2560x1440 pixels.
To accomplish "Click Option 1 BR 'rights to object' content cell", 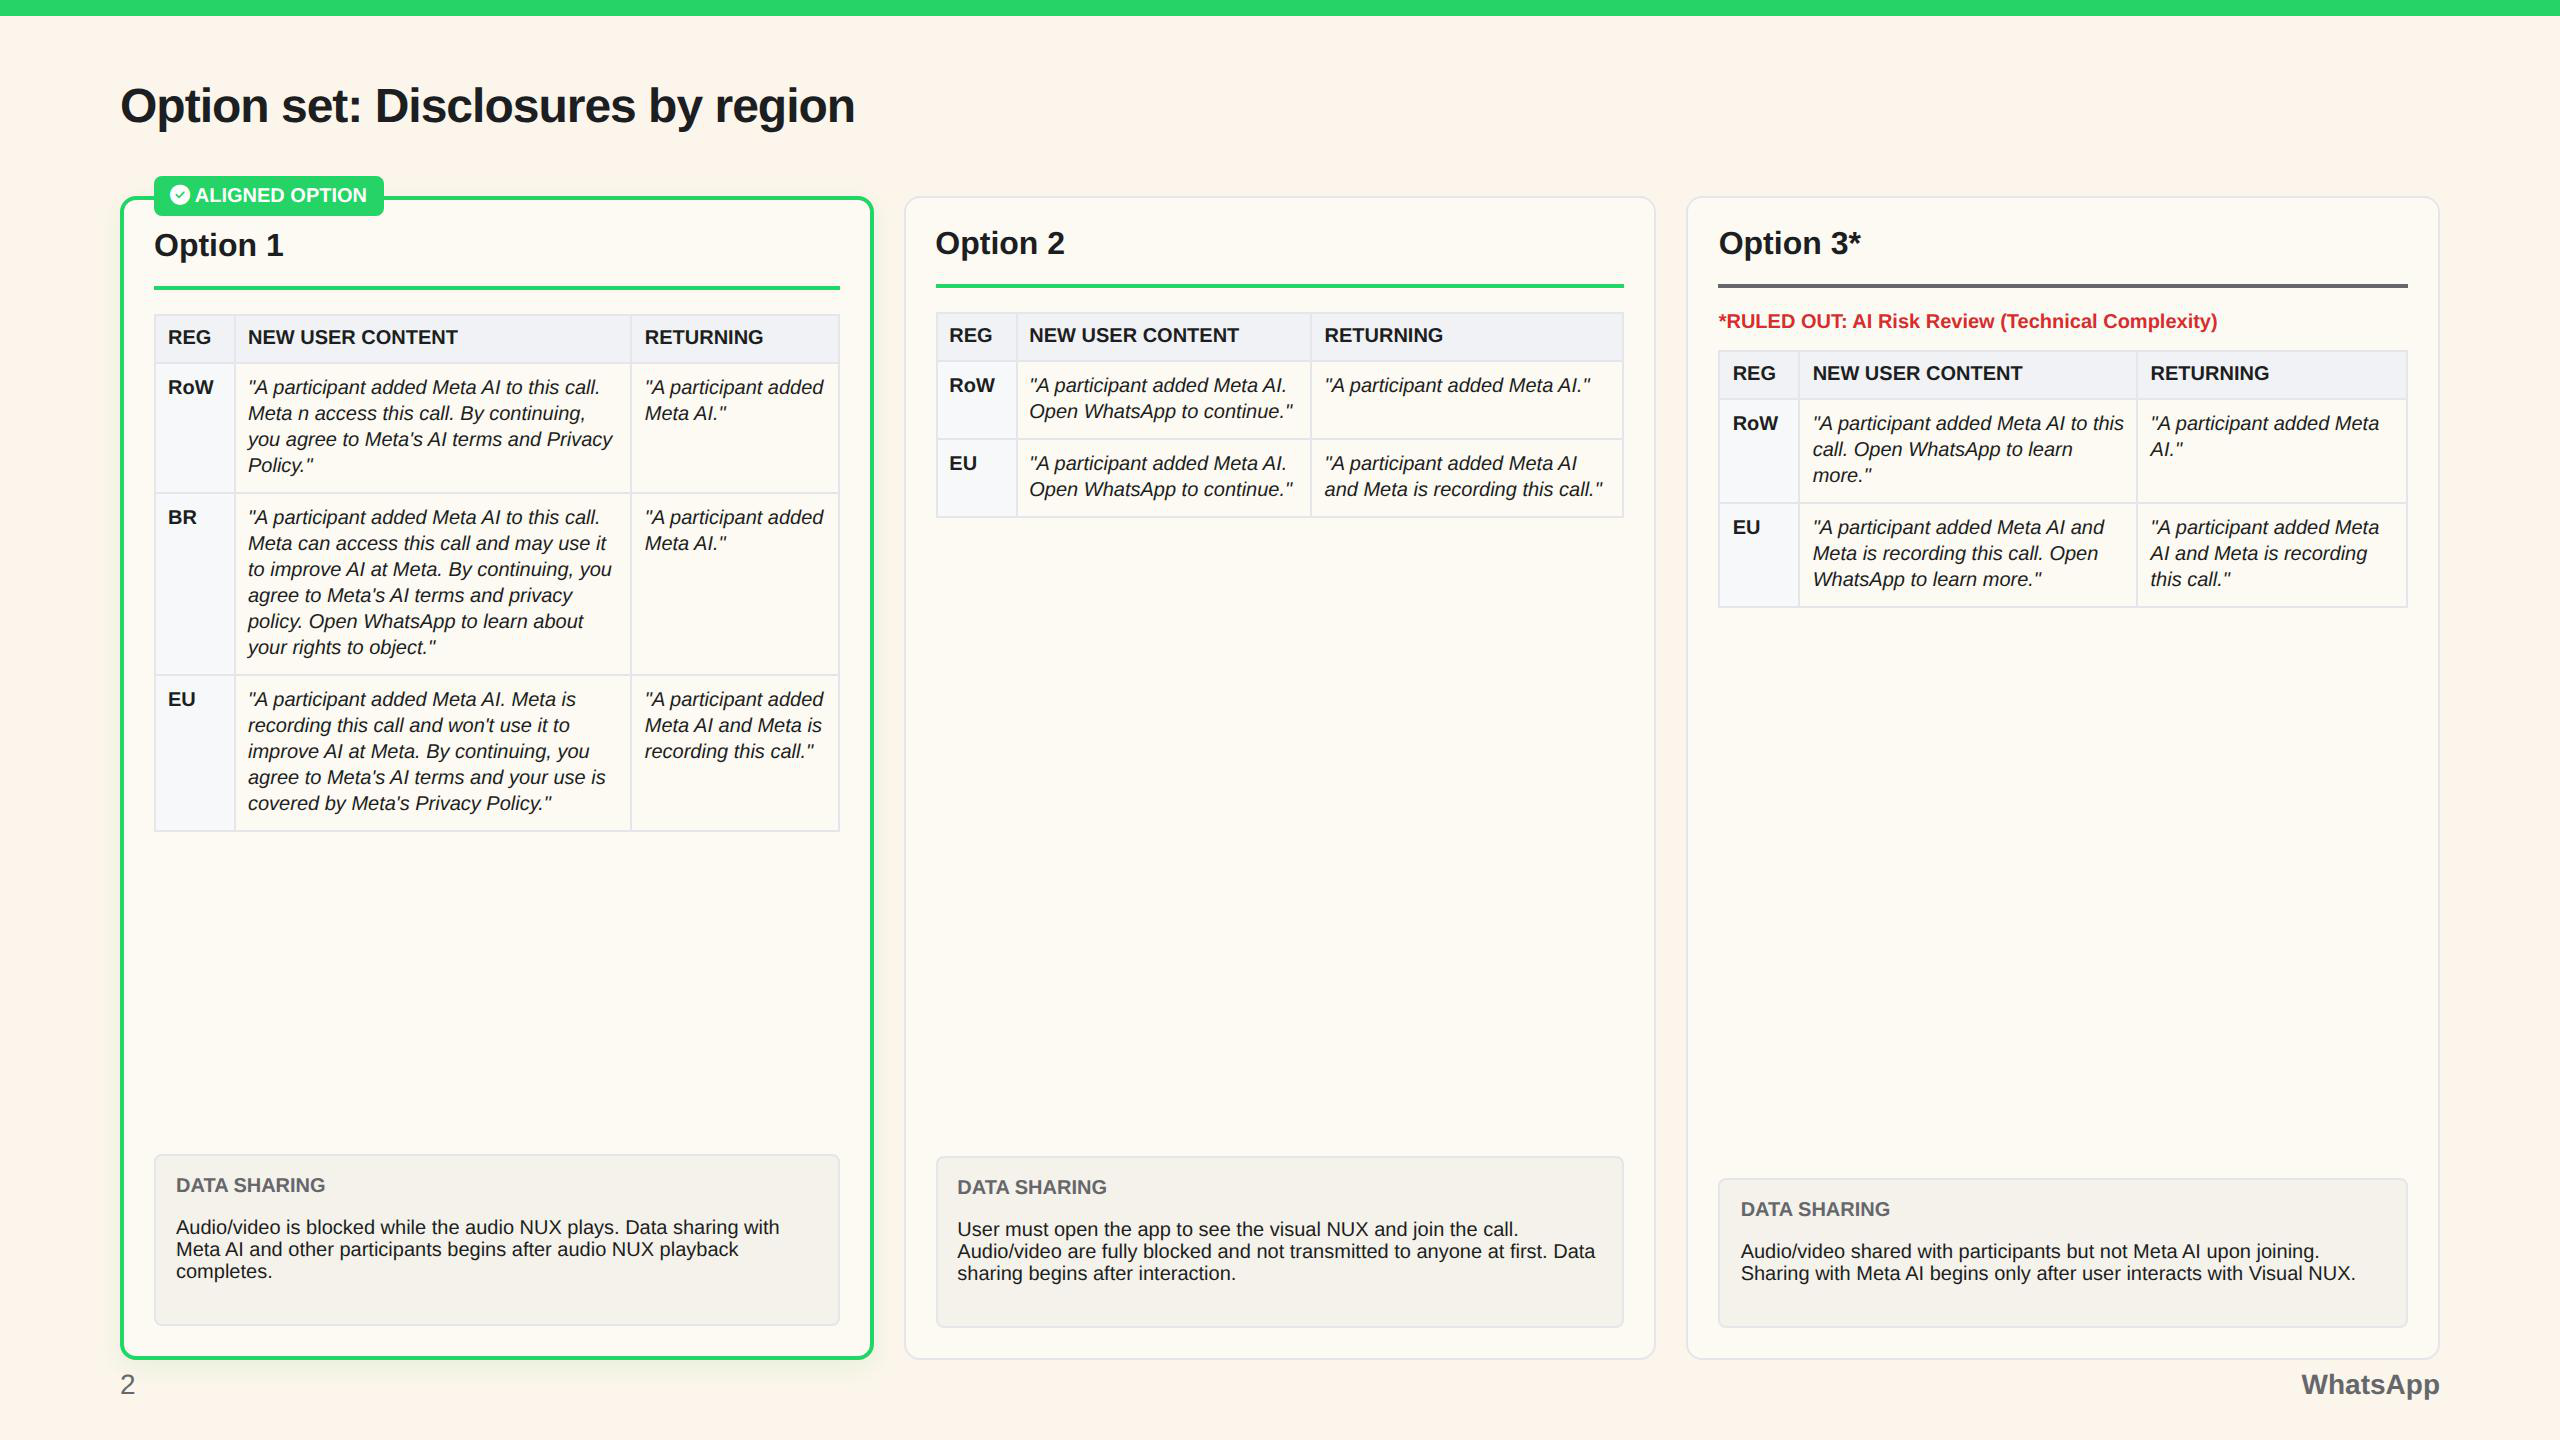I will (x=432, y=583).
